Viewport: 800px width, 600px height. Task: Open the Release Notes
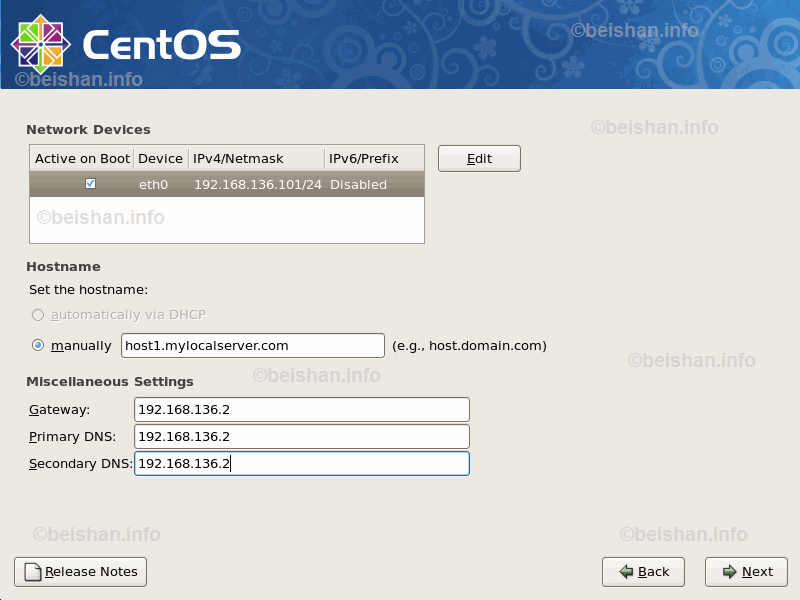coord(80,572)
